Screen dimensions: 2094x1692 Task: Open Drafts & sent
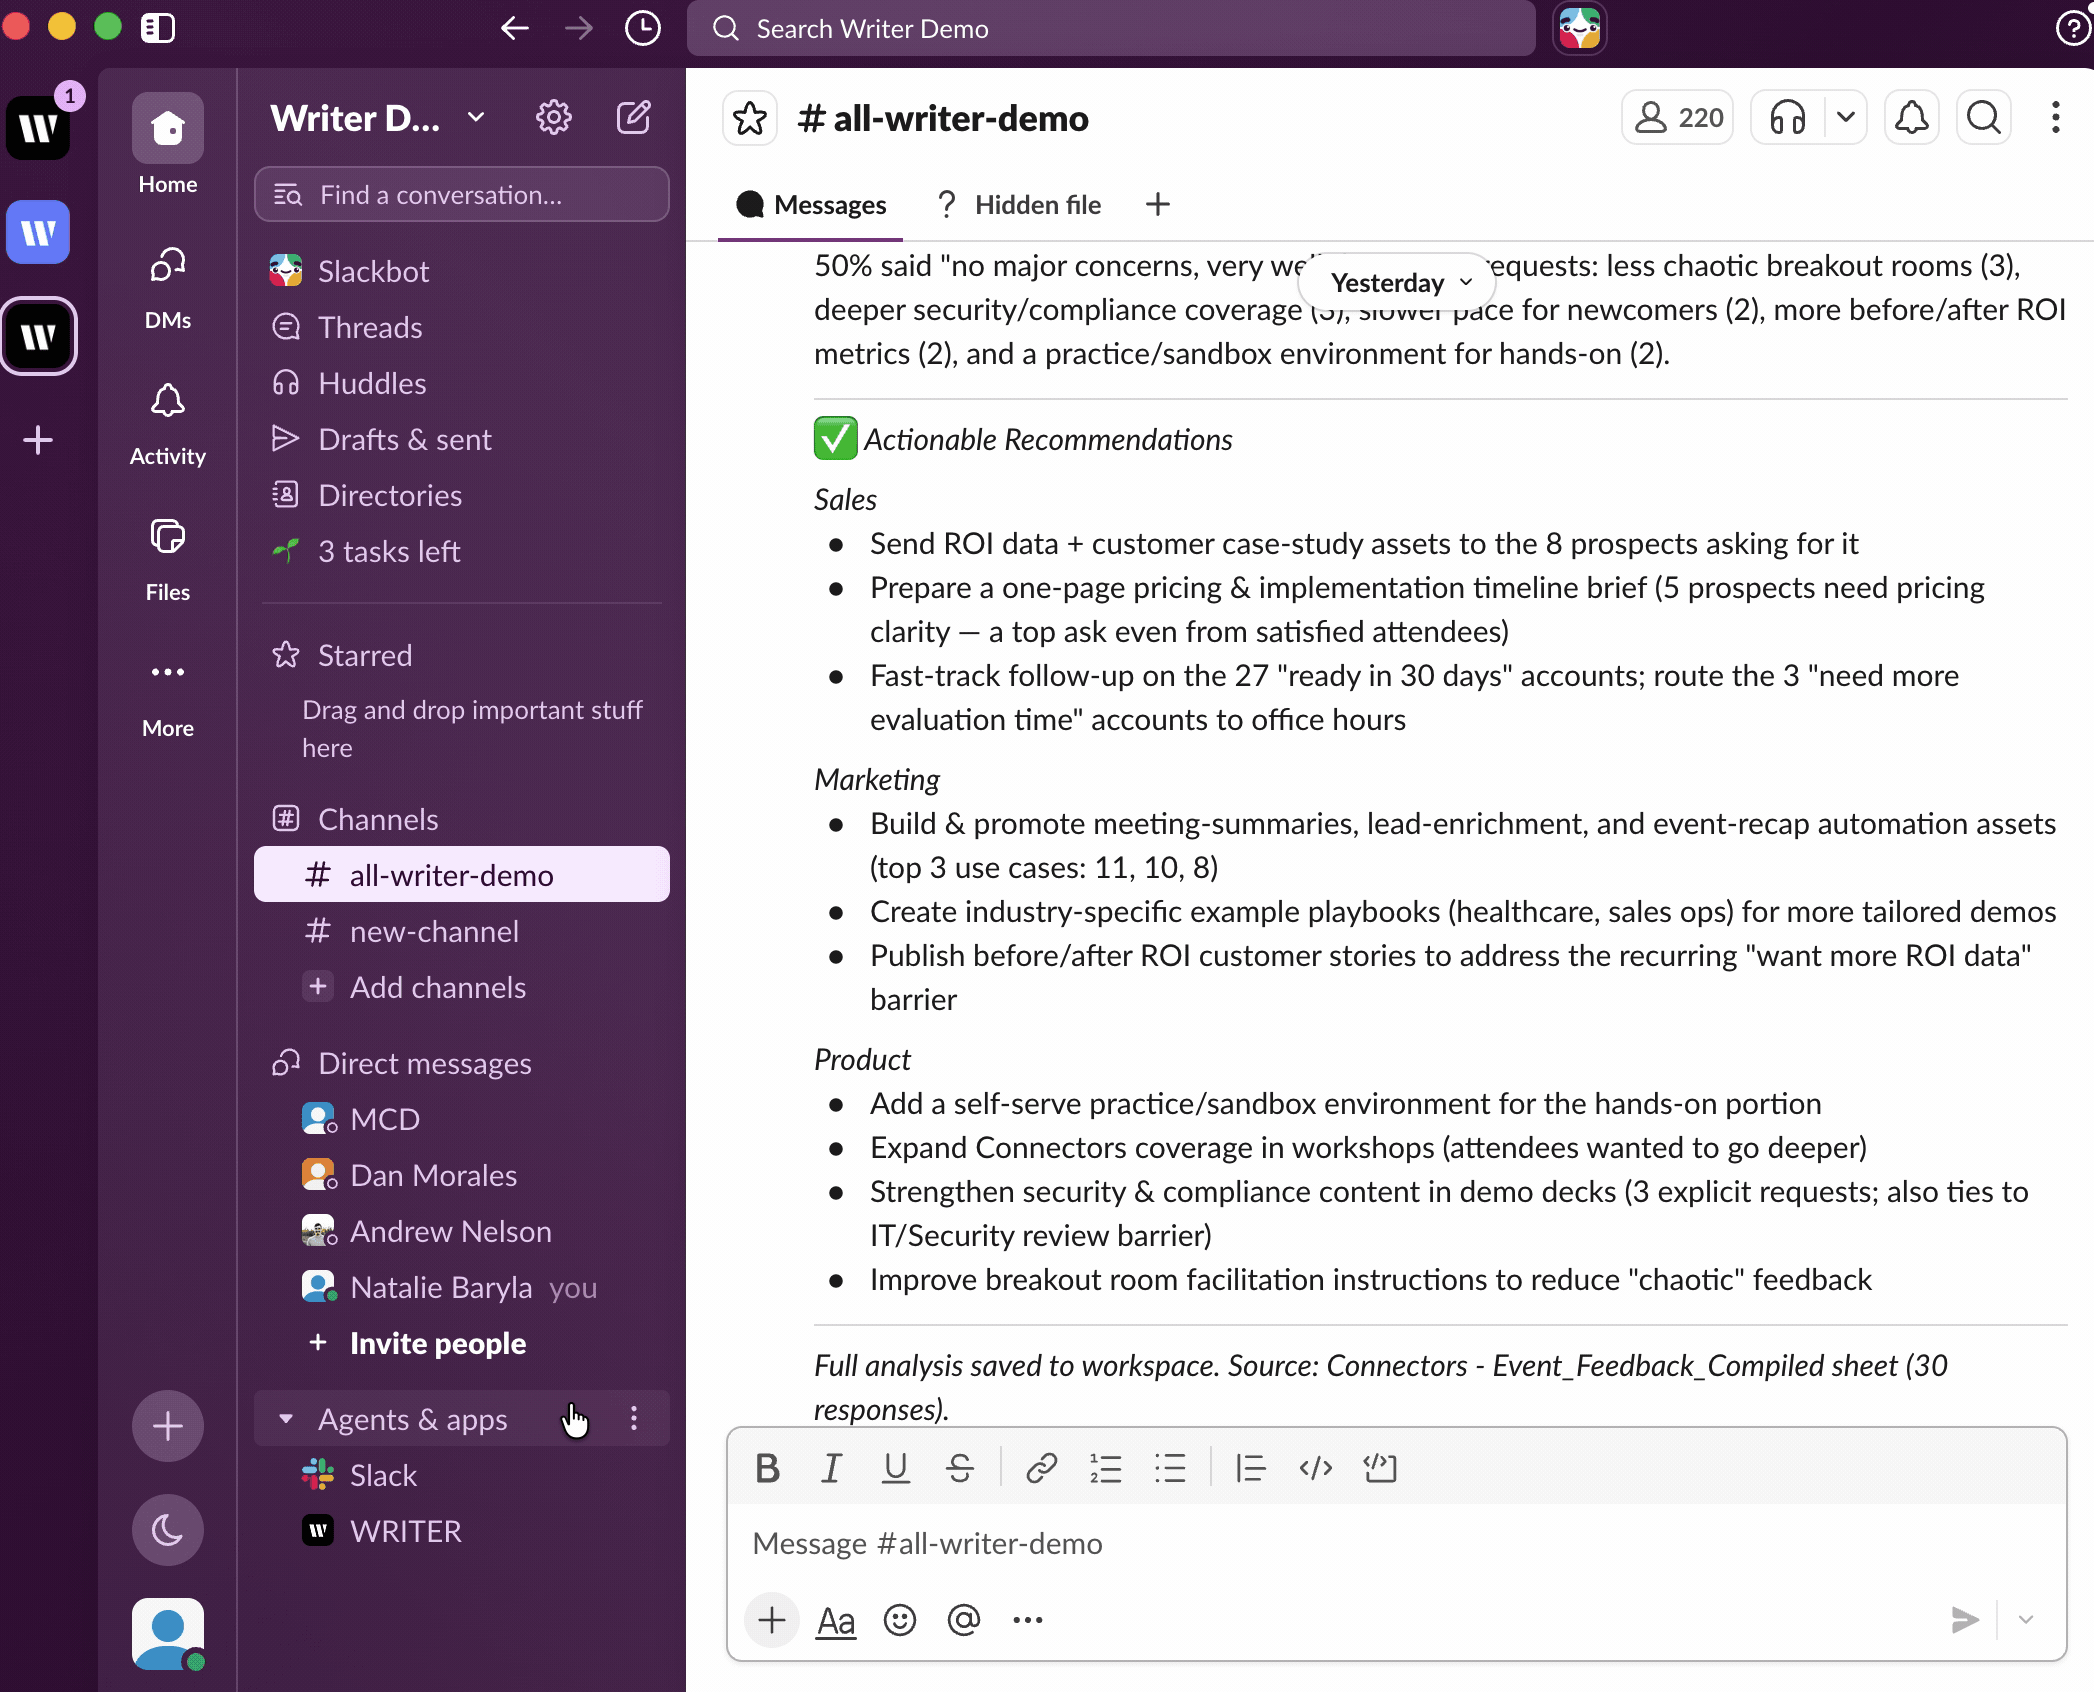point(462,439)
